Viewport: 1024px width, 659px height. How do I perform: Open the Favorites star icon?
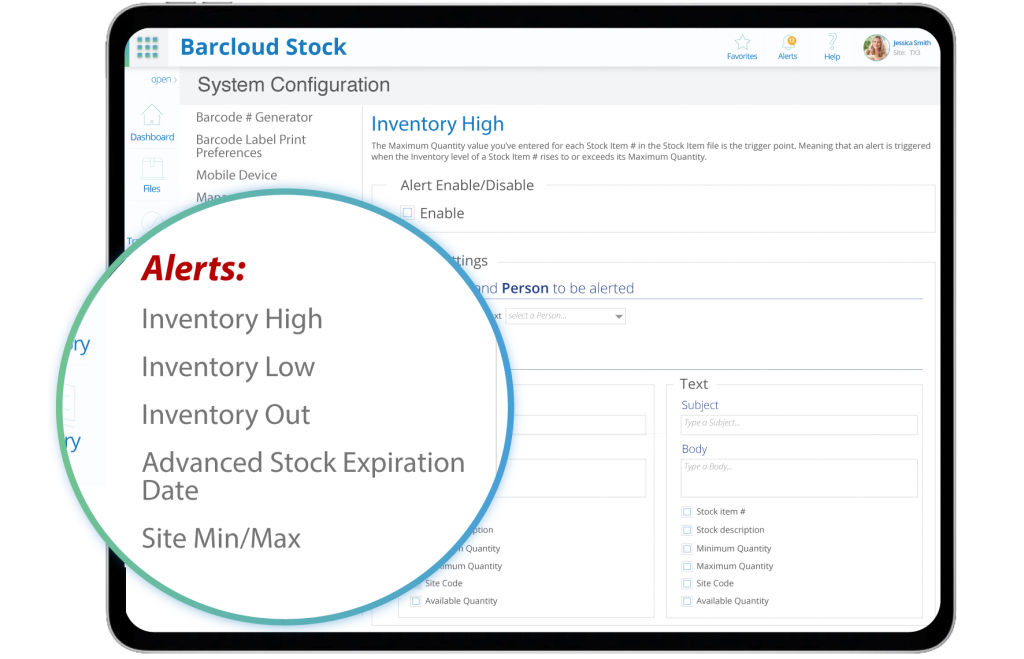point(742,42)
